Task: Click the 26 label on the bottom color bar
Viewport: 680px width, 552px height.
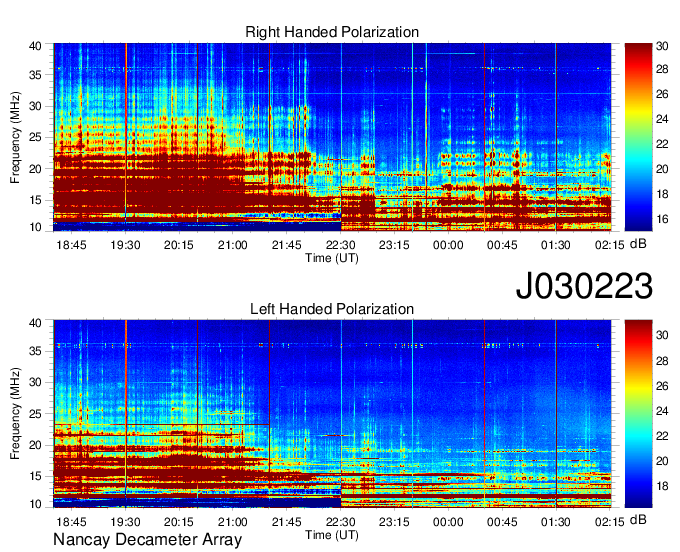Action: tap(662, 386)
